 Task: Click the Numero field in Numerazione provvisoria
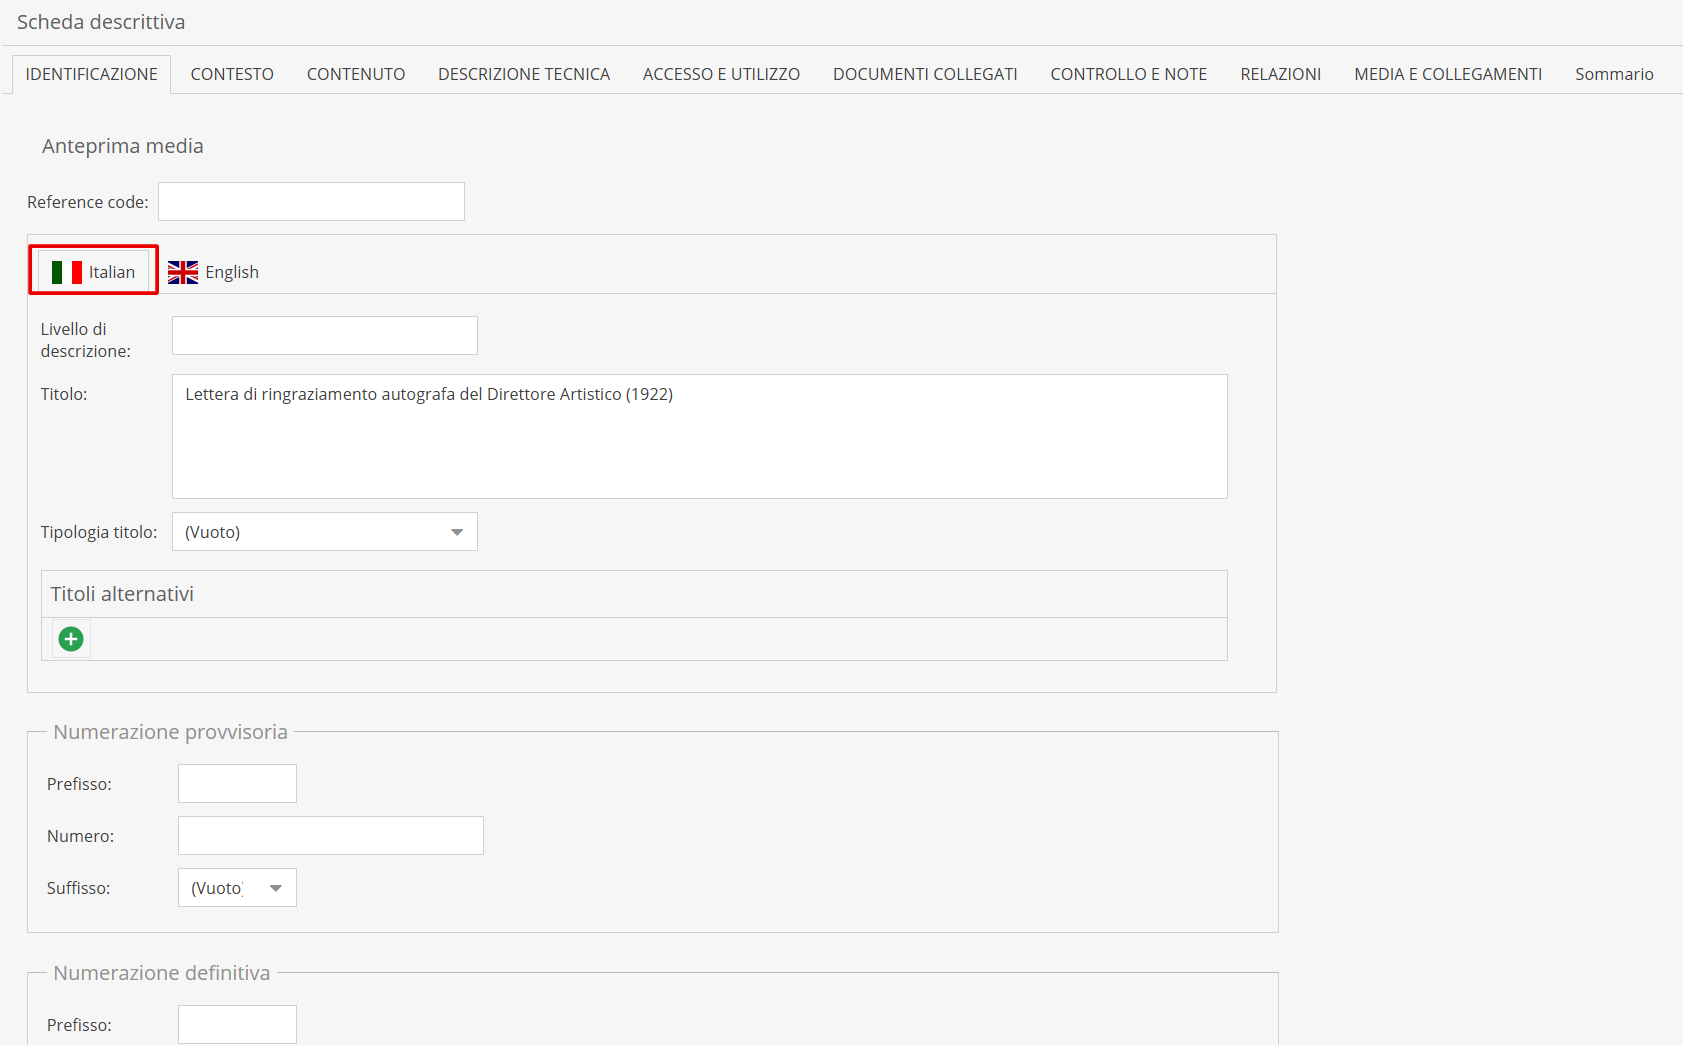[x=330, y=836]
